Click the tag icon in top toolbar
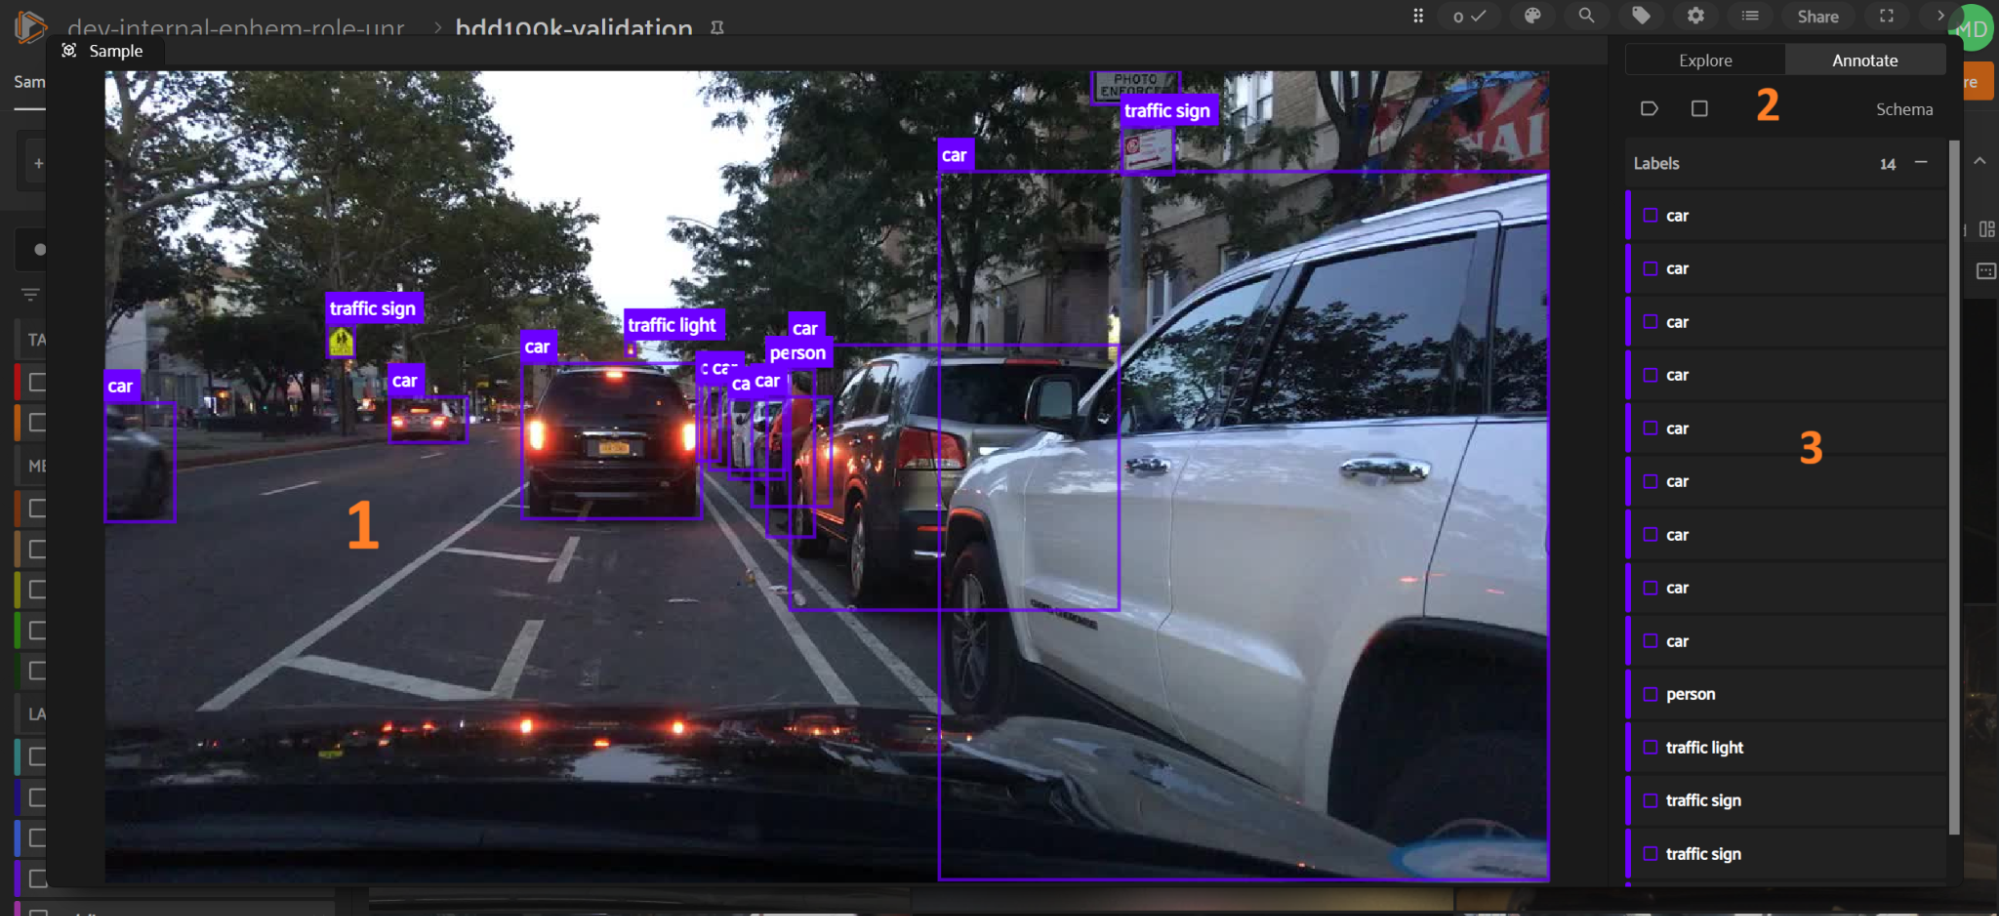This screenshot has height=916, width=1999. (x=1641, y=16)
